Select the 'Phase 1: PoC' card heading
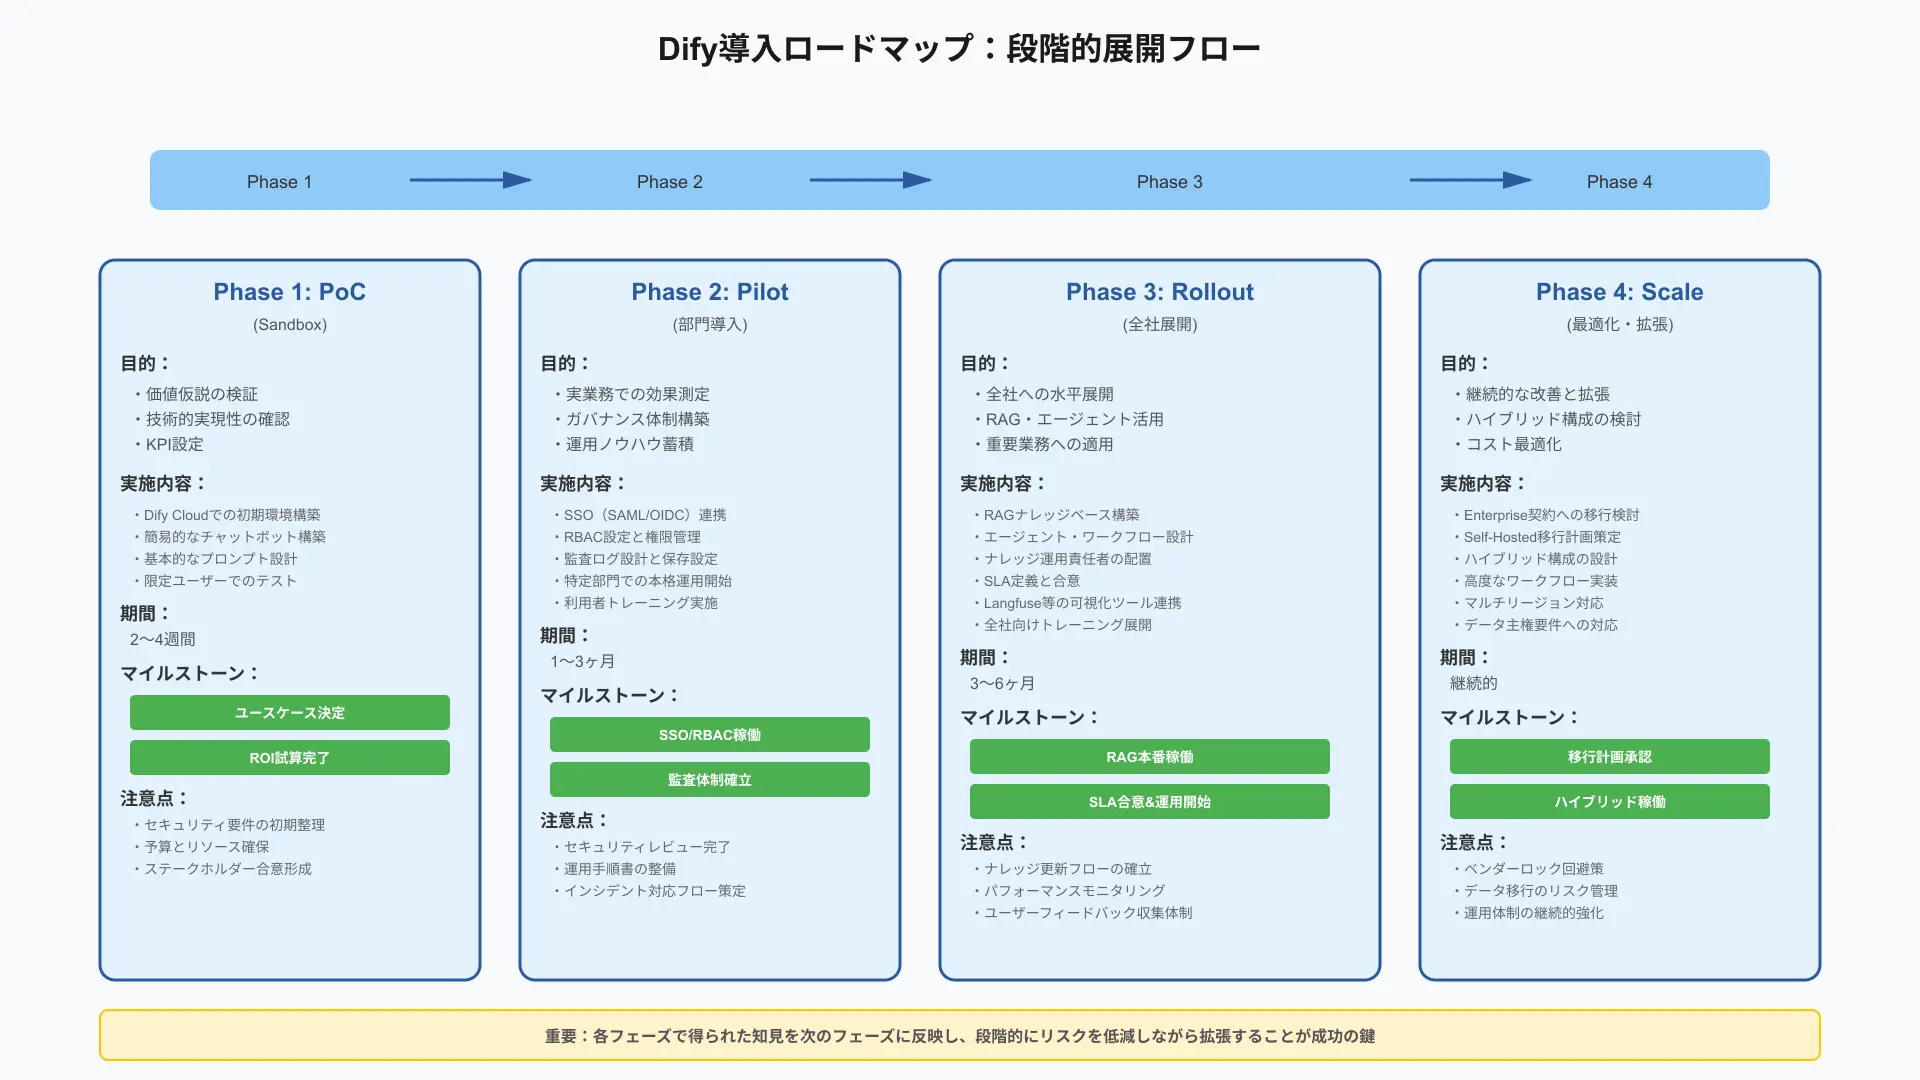 click(x=289, y=292)
